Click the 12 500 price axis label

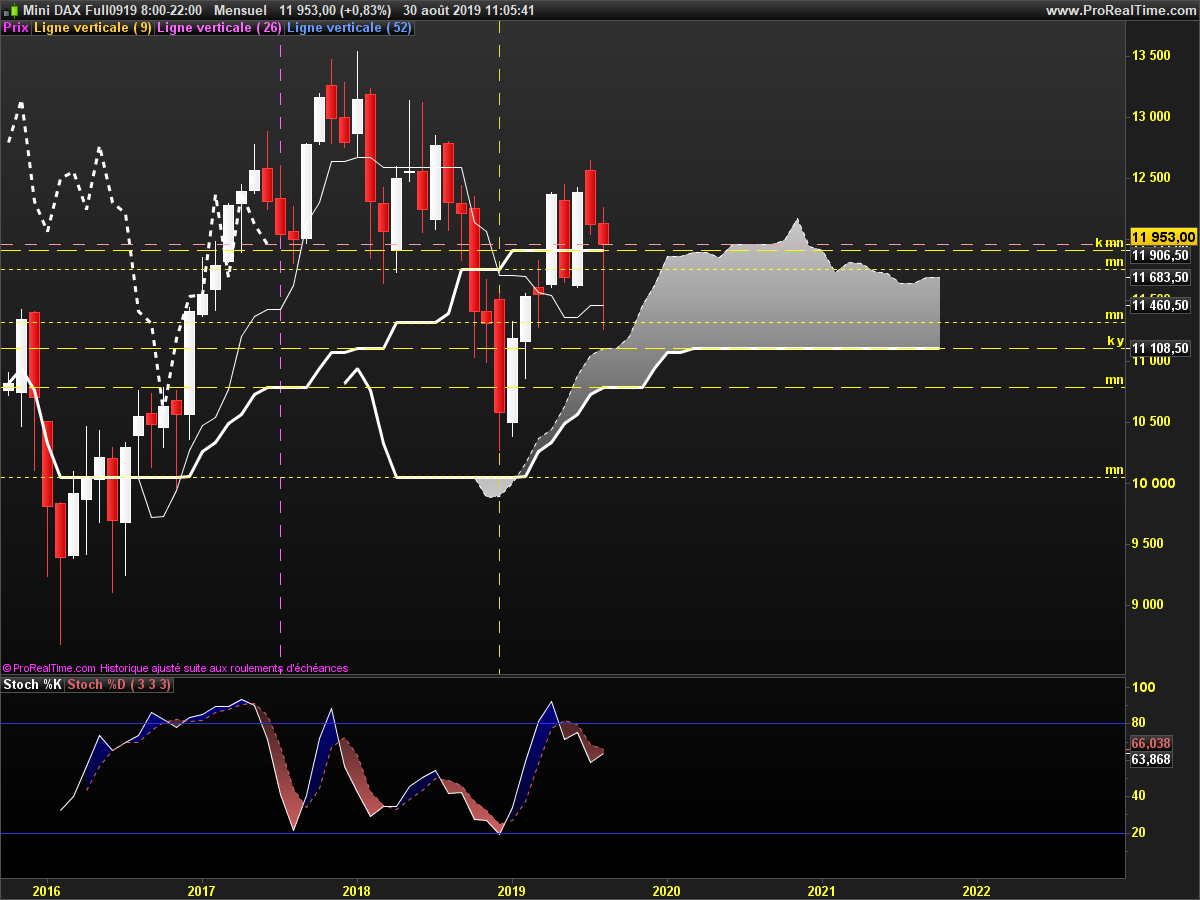pyautogui.click(x=1150, y=177)
